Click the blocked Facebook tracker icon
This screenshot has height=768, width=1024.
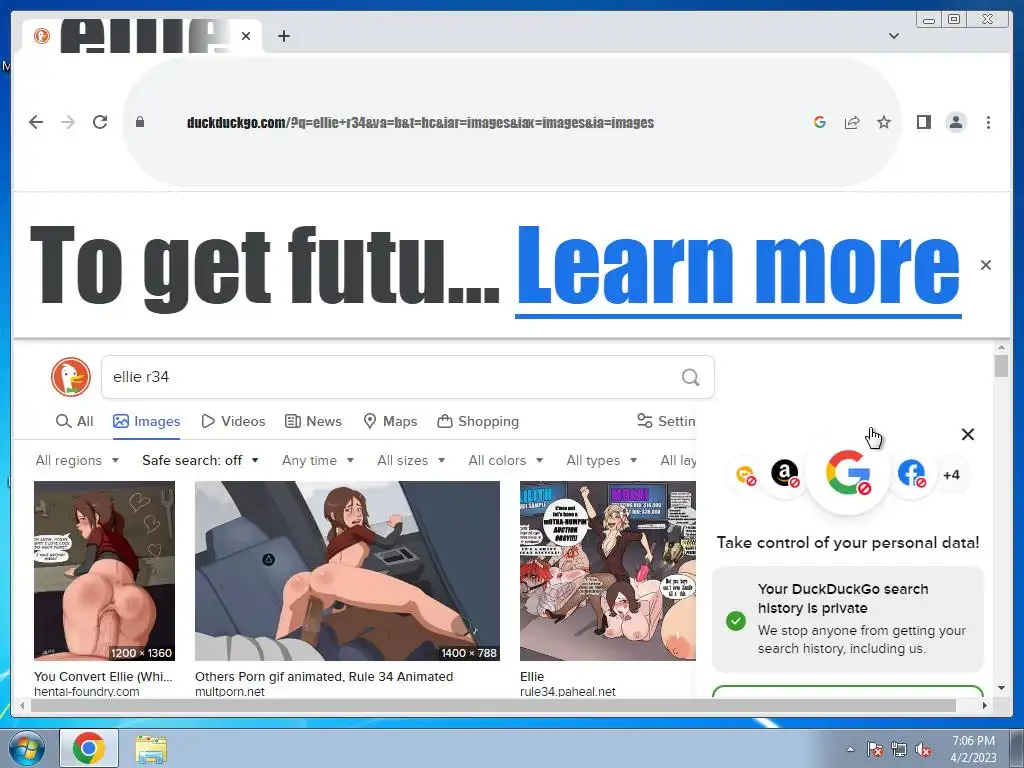[912, 473]
